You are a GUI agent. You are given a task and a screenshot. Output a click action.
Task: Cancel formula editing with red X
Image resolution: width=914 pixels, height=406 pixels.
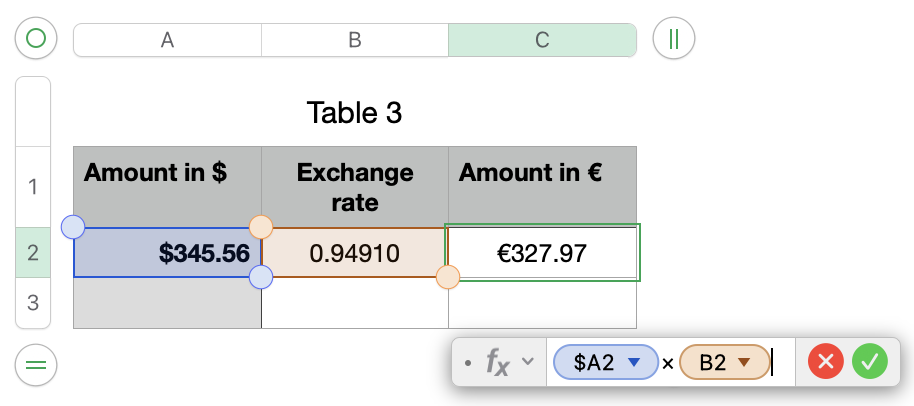pyautogui.click(x=826, y=362)
